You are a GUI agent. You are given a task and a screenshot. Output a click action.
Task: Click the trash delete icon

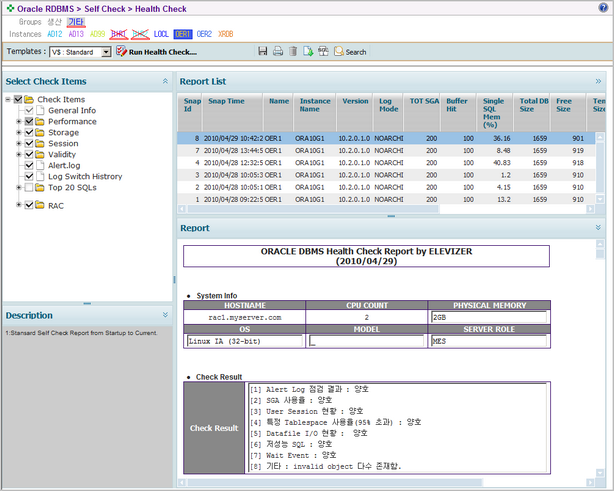tap(293, 51)
